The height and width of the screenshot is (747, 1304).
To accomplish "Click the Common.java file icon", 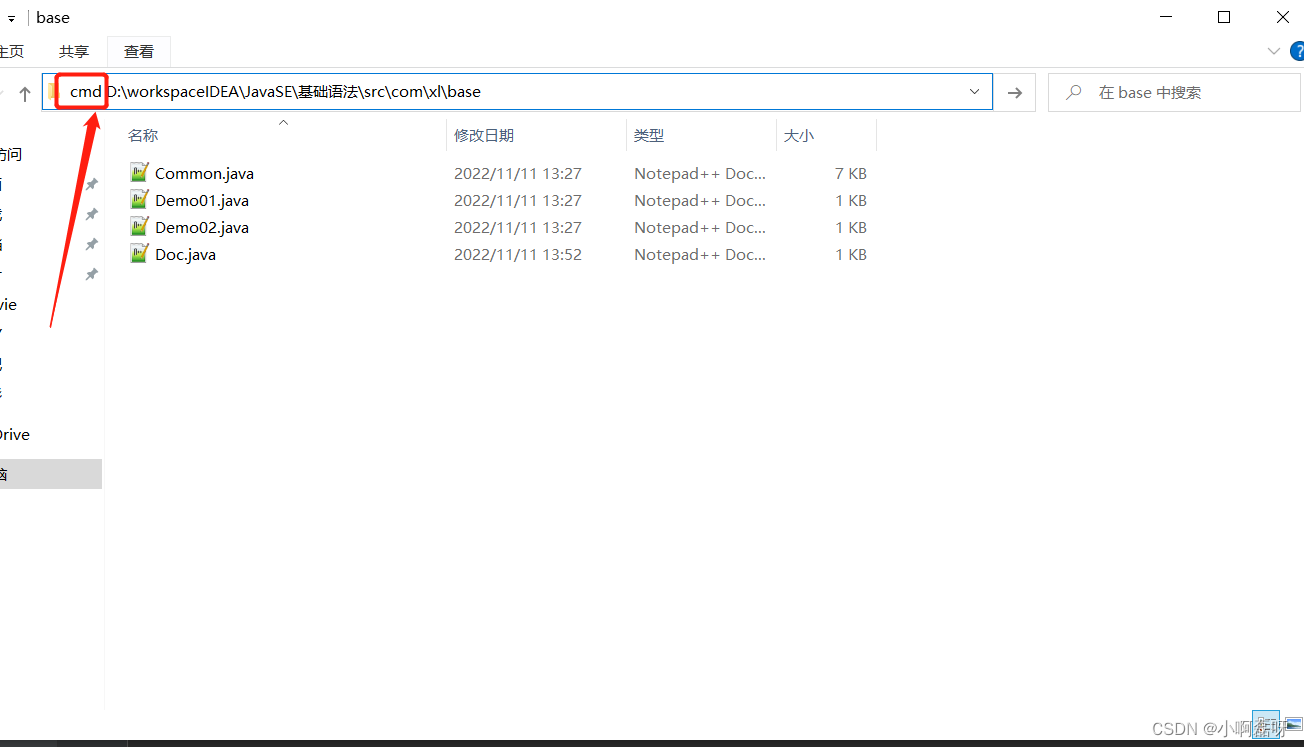I will (139, 173).
